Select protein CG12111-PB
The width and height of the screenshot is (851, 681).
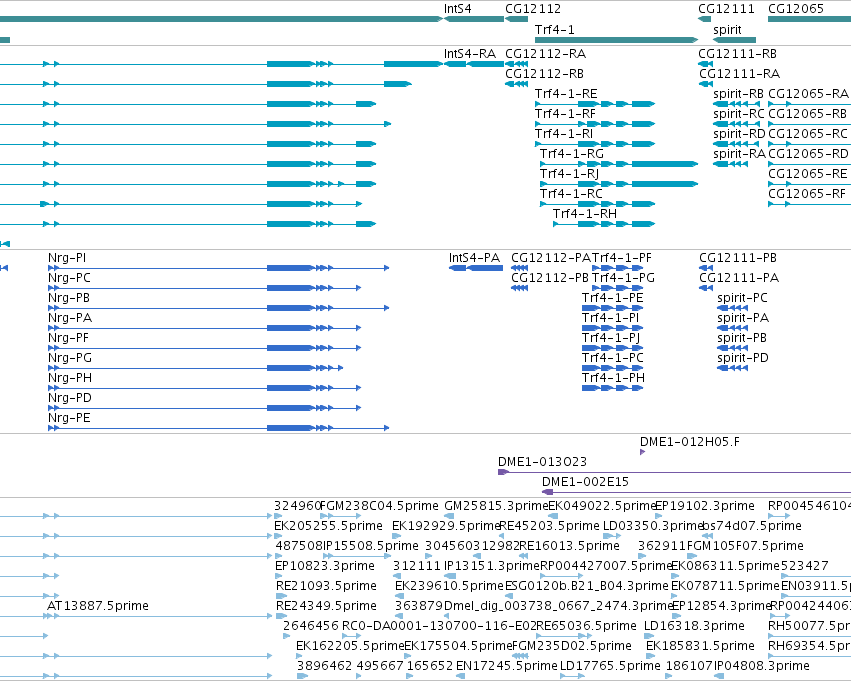pyautogui.click(x=738, y=258)
